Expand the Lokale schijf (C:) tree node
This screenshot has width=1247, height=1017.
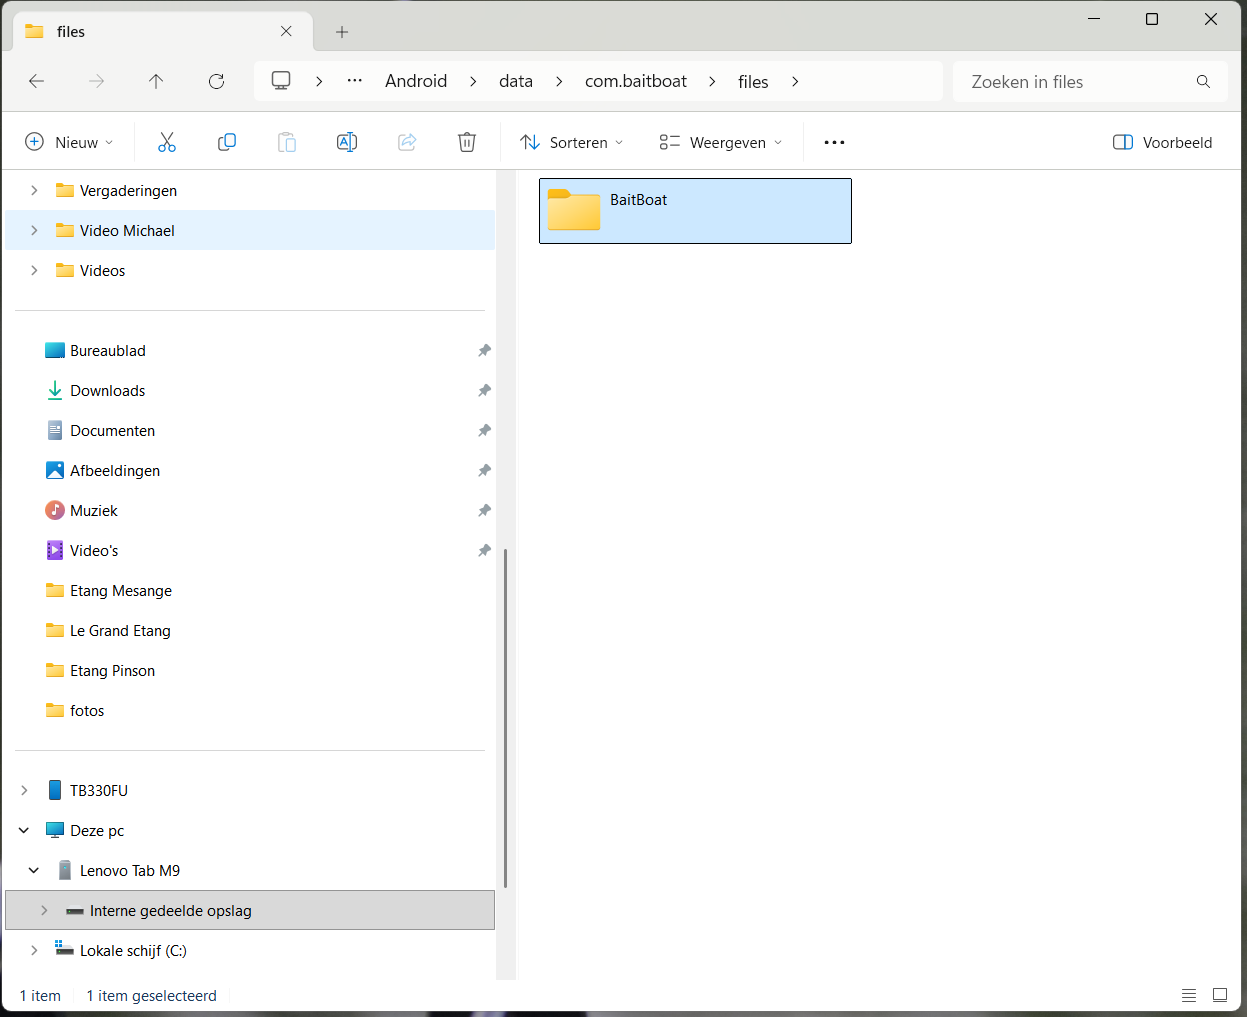pyautogui.click(x=34, y=950)
